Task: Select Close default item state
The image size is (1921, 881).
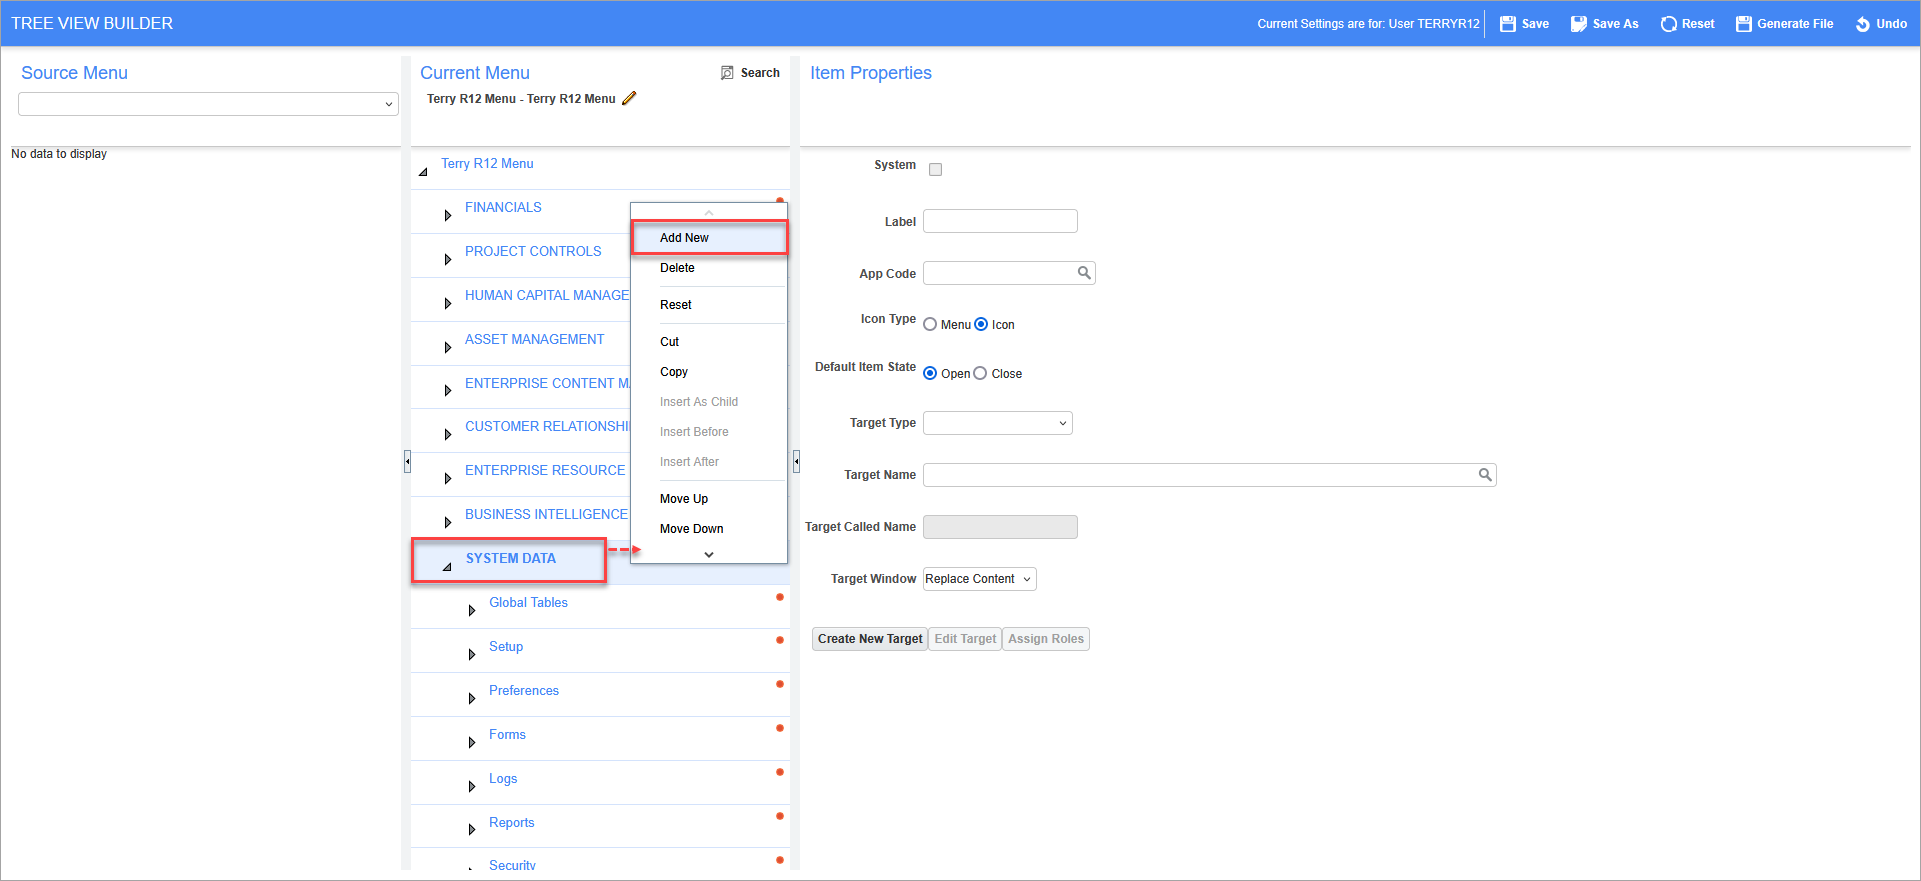Action: [x=980, y=373]
